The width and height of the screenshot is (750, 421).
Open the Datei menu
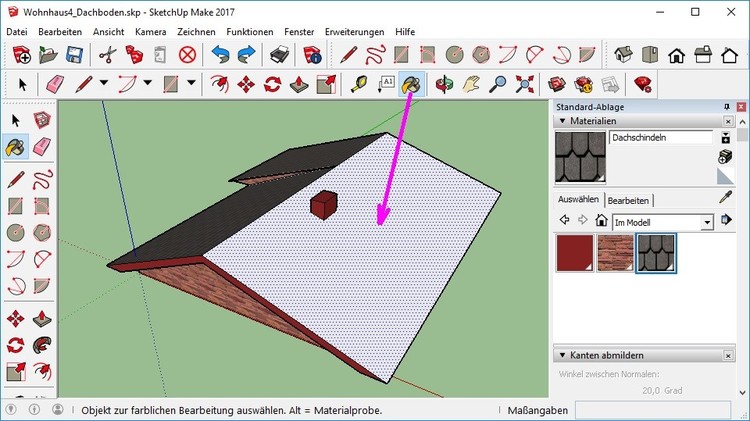[17, 32]
